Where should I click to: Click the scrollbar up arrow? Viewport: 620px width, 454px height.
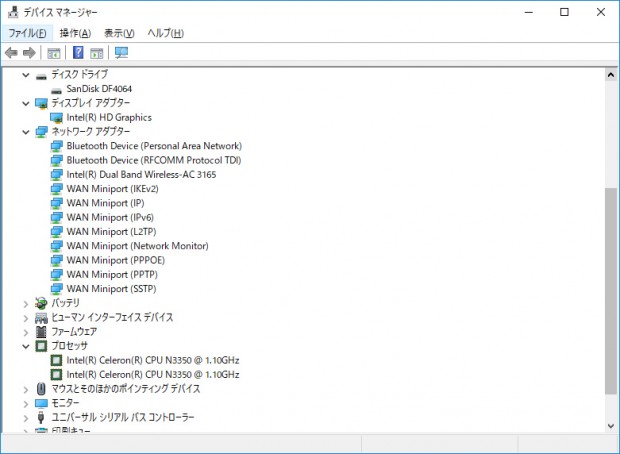[x=611, y=75]
